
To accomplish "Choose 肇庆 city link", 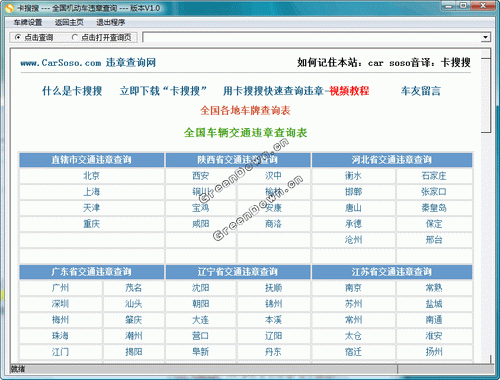I will point(133,320).
